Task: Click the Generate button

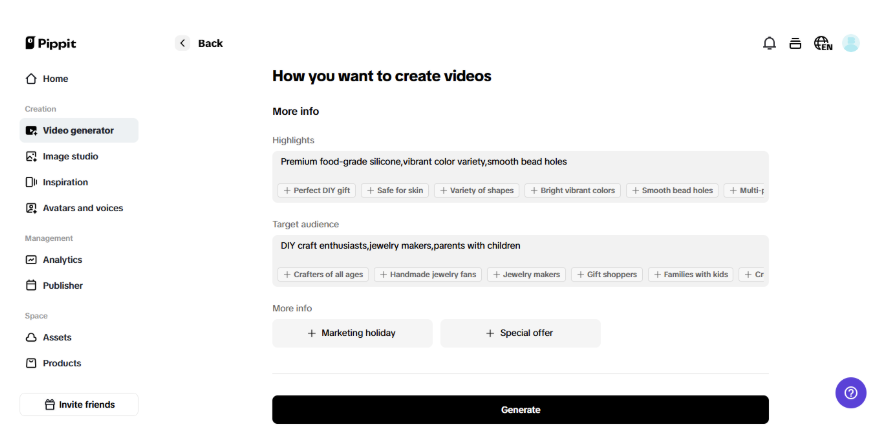Action: [520, 410]
